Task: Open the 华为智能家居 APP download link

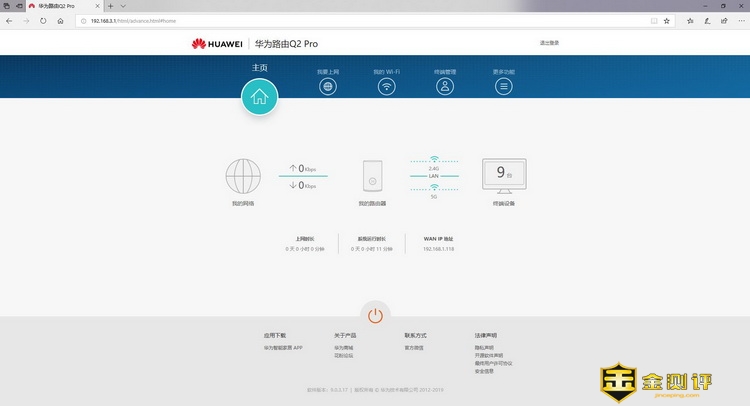Action: coord(283,348)
